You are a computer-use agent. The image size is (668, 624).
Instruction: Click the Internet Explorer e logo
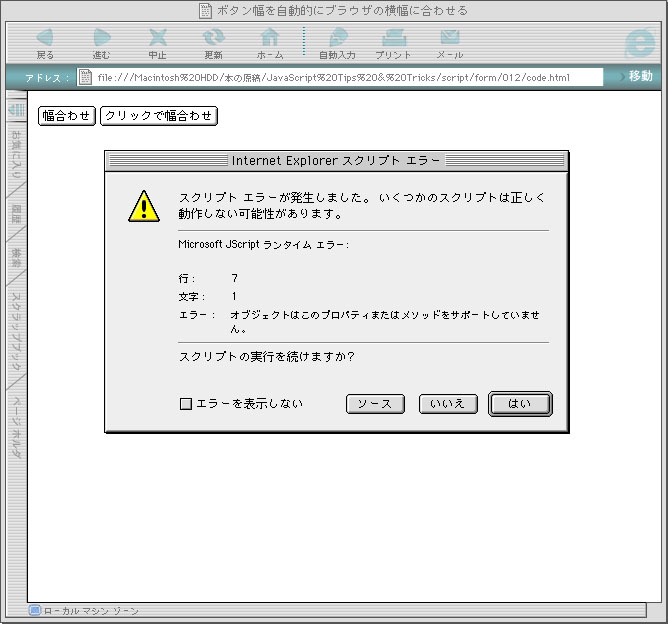tap(640, 43)
